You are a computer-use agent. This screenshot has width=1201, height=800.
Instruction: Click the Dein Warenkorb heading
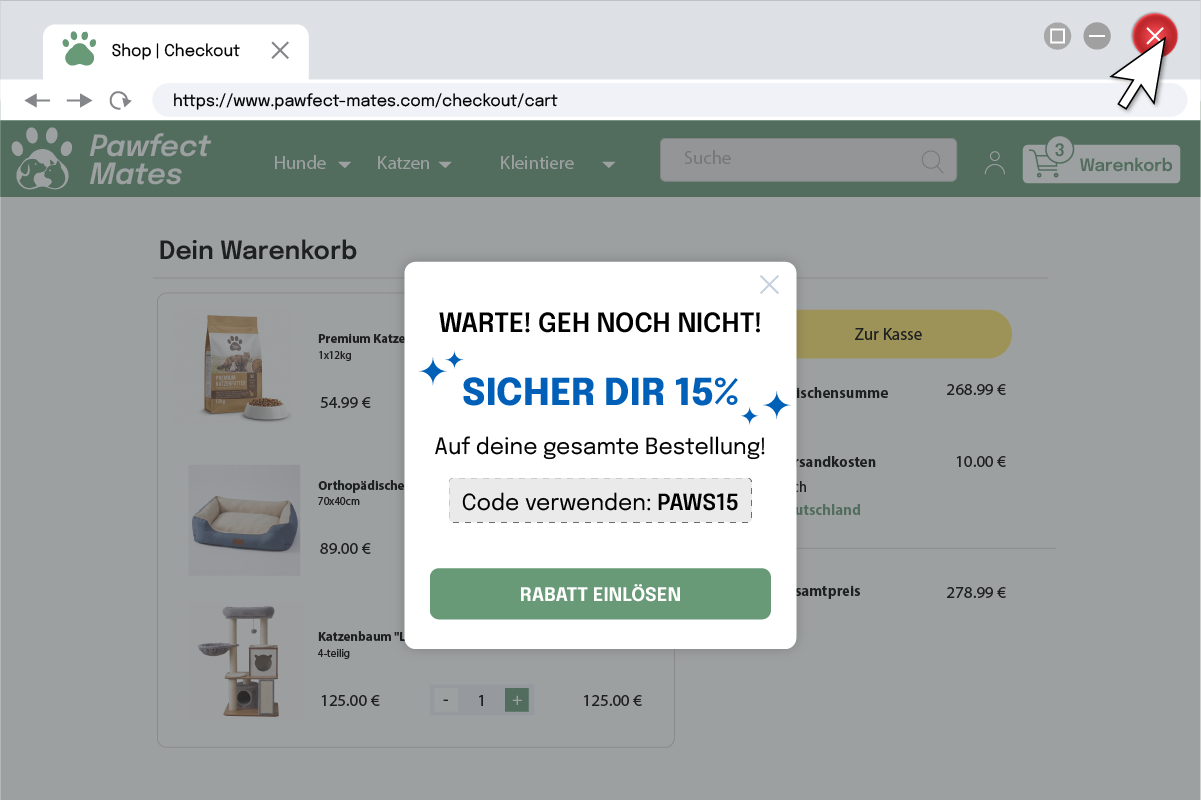(x=258, y=249)
